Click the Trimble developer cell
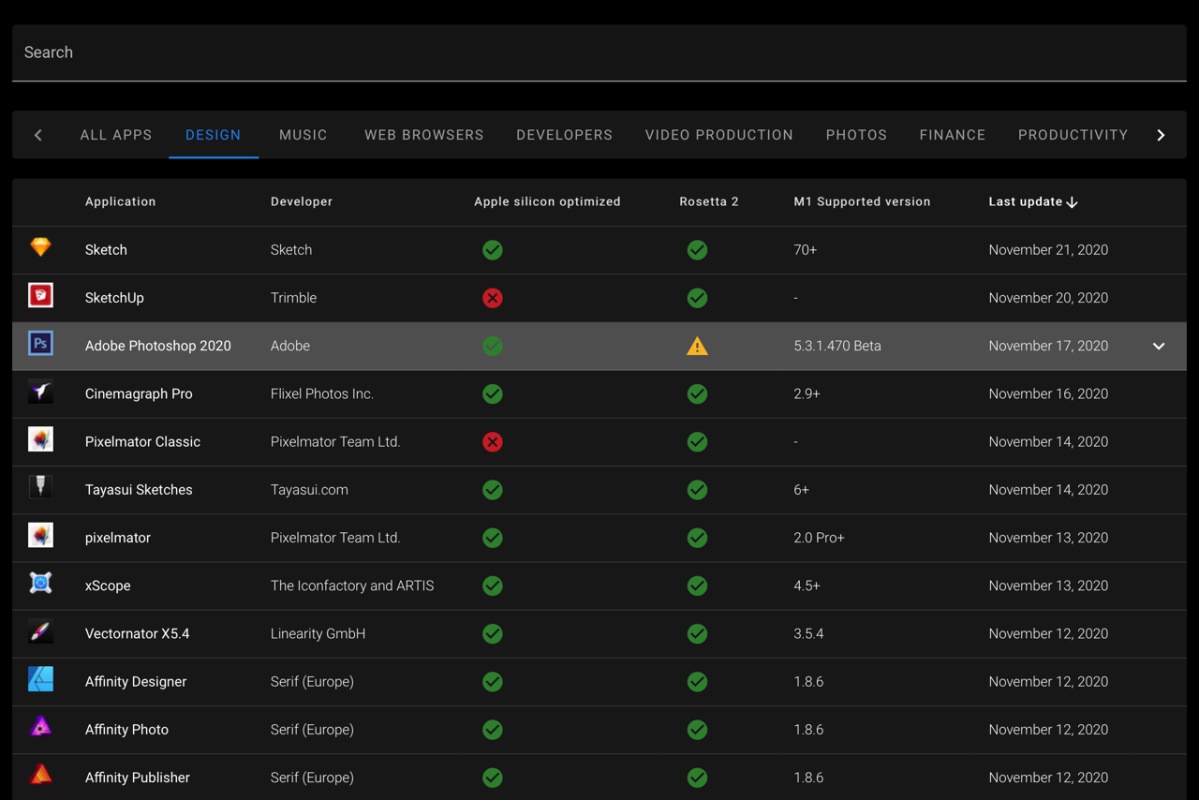 click(x=294, y=298)
